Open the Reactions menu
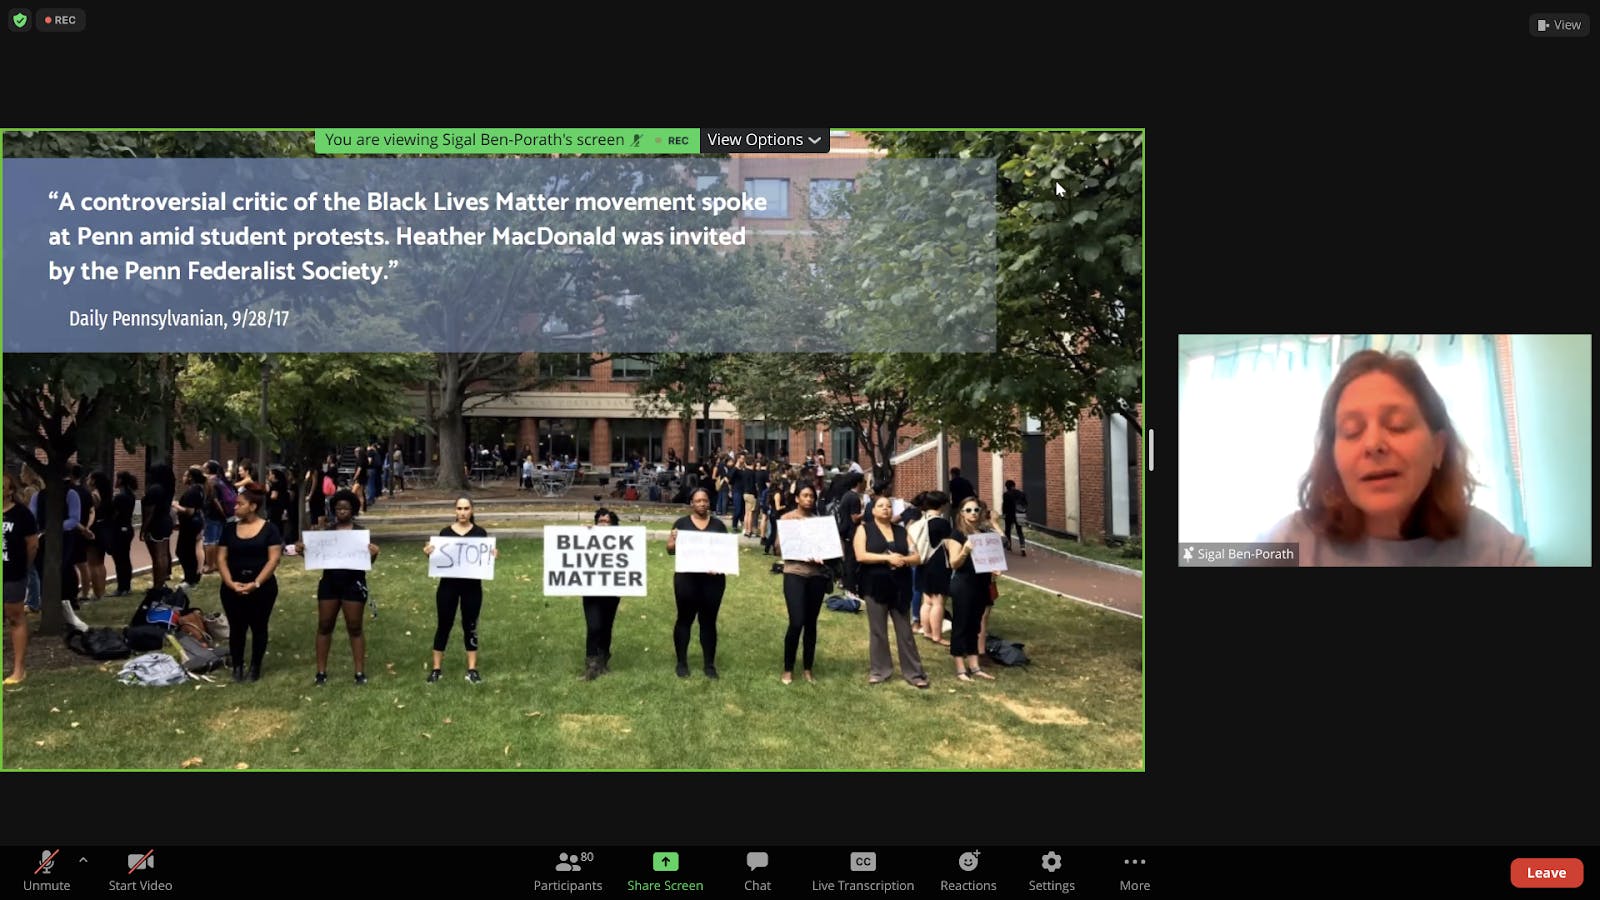The height and width of the screenshot is (900, 1600). click(968, 870)
